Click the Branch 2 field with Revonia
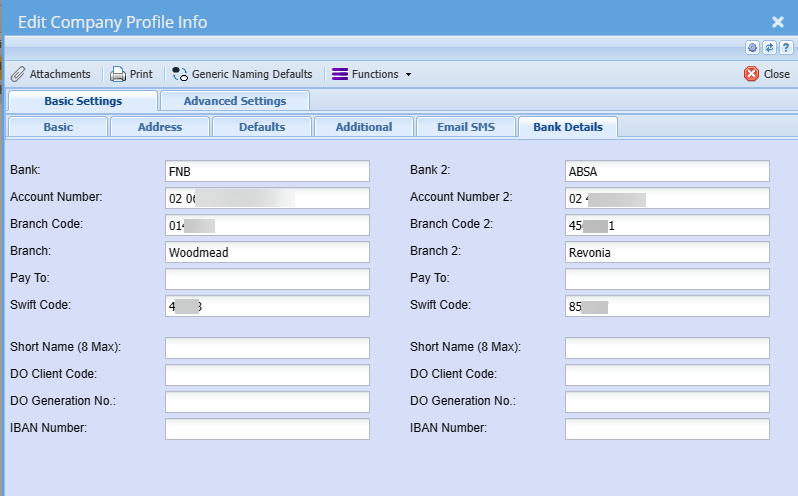This screenshot has height=496, width=798. coord(667,253)
